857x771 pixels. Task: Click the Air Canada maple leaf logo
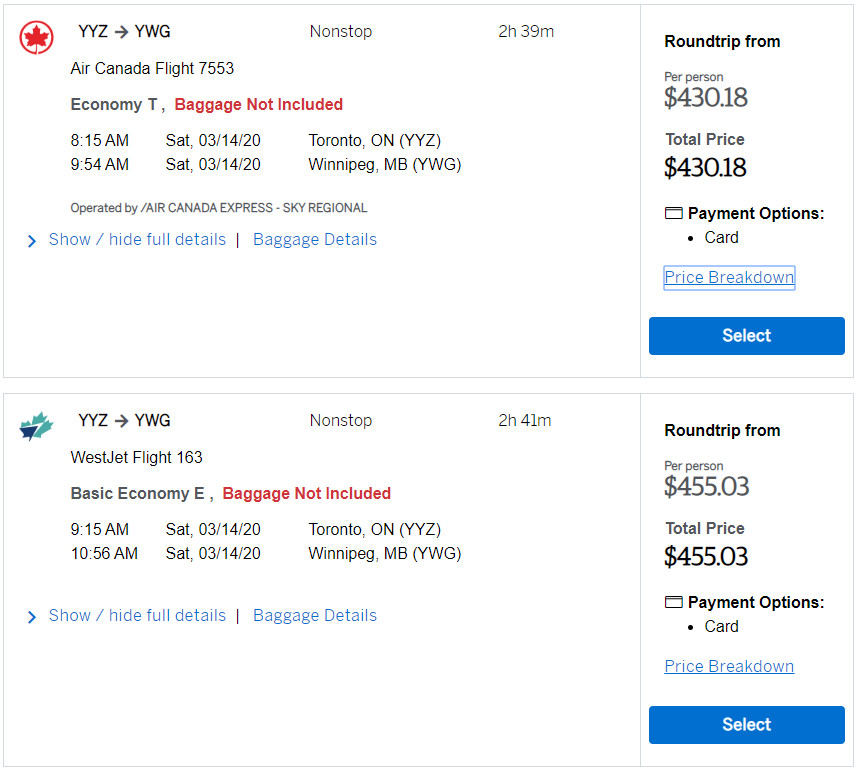coord(36,38)
